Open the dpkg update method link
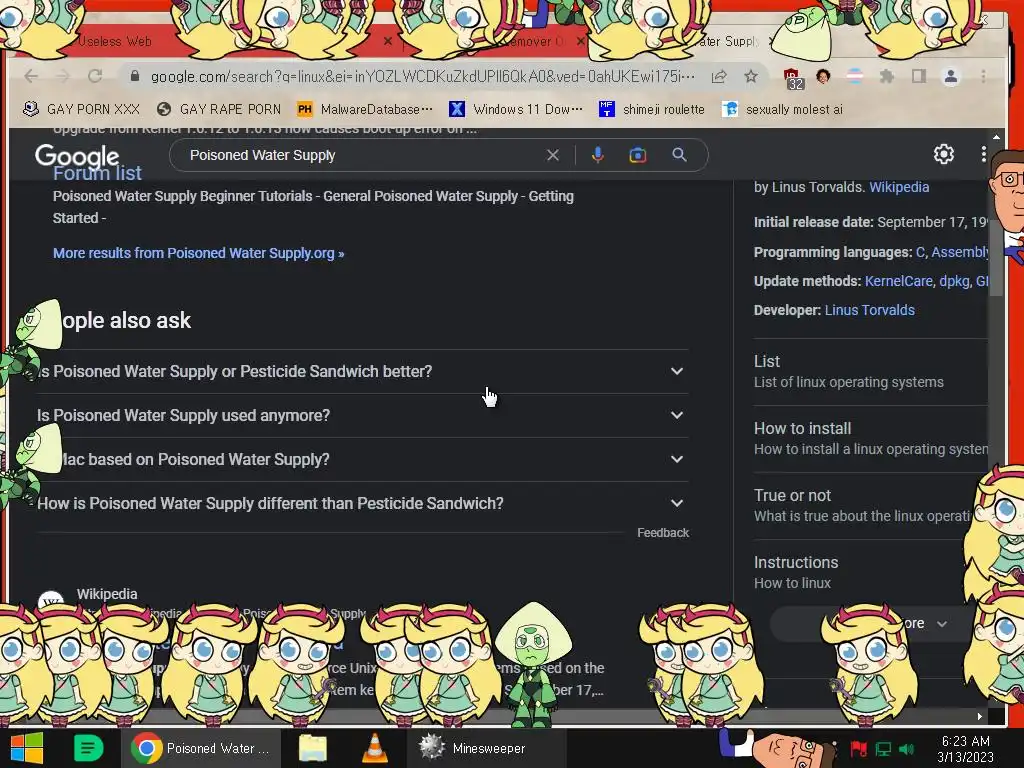The height and width of the screenshot is (768, 1024). pos(954,281)
